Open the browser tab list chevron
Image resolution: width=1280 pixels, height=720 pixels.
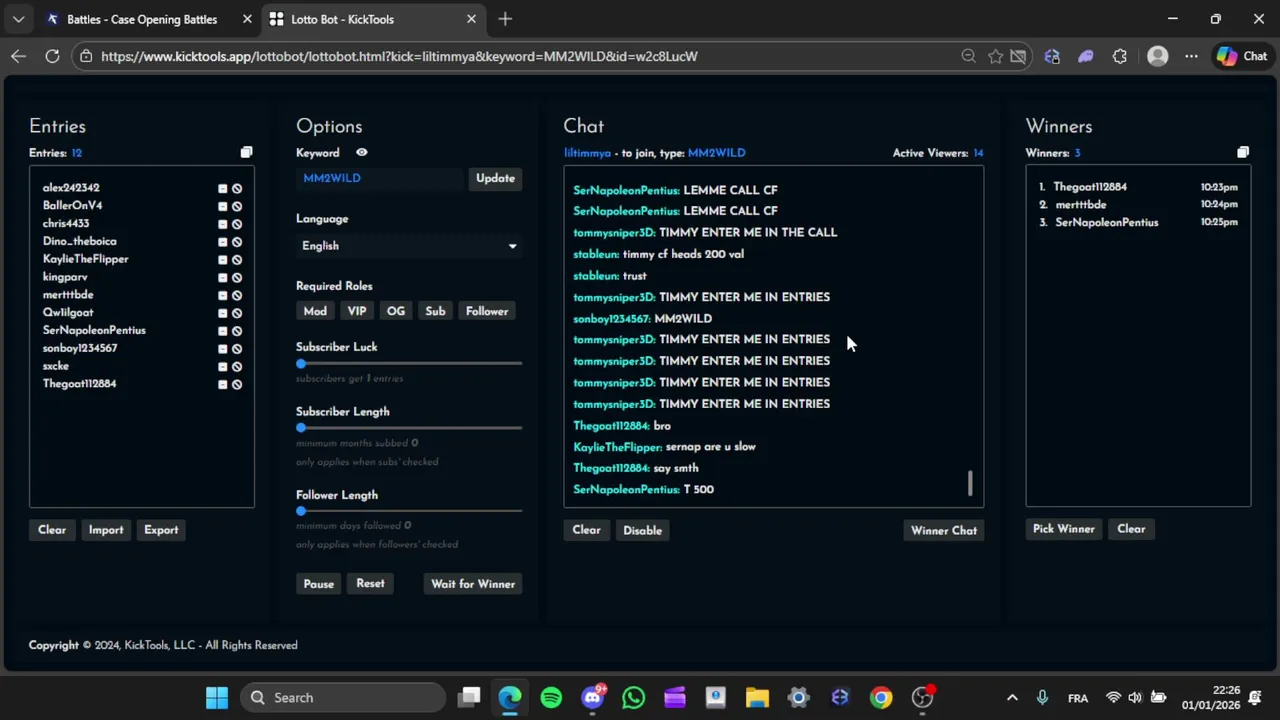(x=18, y=19)
